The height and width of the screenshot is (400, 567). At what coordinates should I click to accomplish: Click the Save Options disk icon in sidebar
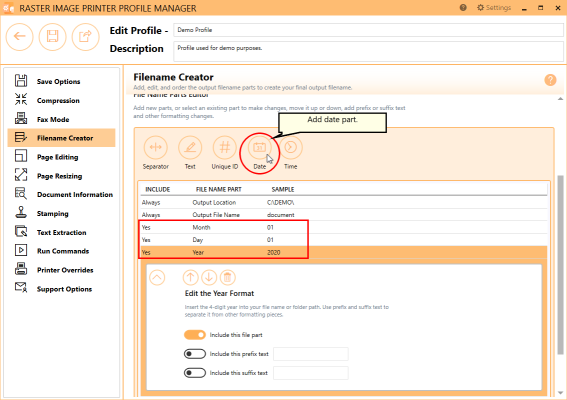pos(21,80)
